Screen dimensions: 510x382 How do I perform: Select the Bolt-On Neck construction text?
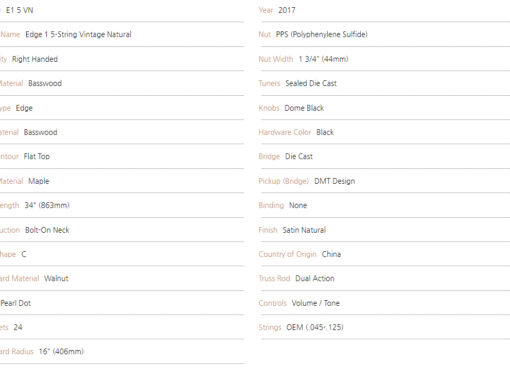47,230
